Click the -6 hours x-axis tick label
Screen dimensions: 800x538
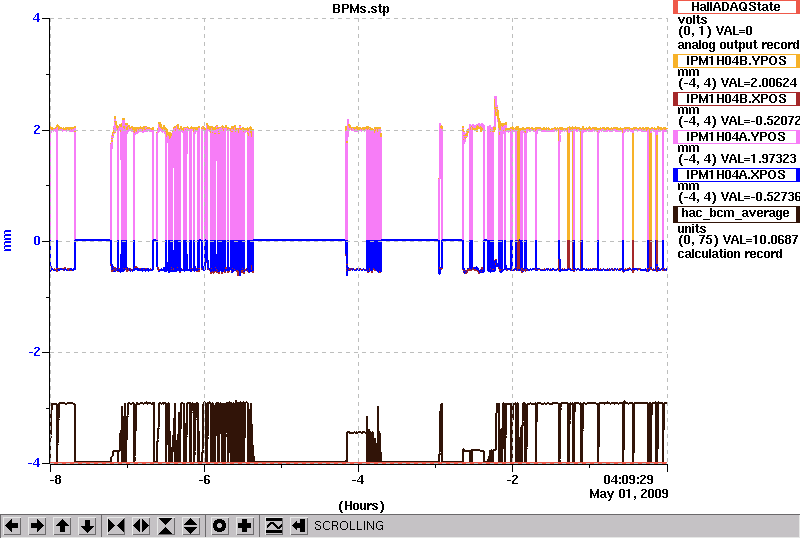tap(204, 480)
